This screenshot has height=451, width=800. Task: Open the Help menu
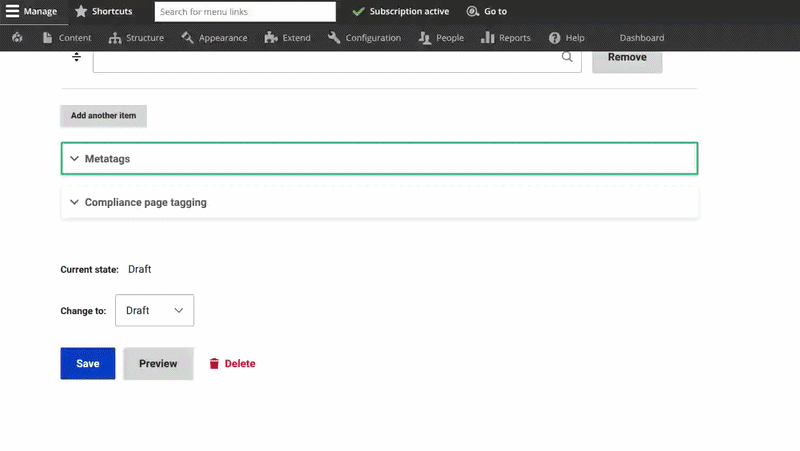pyautogui.click(x=574, y=38)
